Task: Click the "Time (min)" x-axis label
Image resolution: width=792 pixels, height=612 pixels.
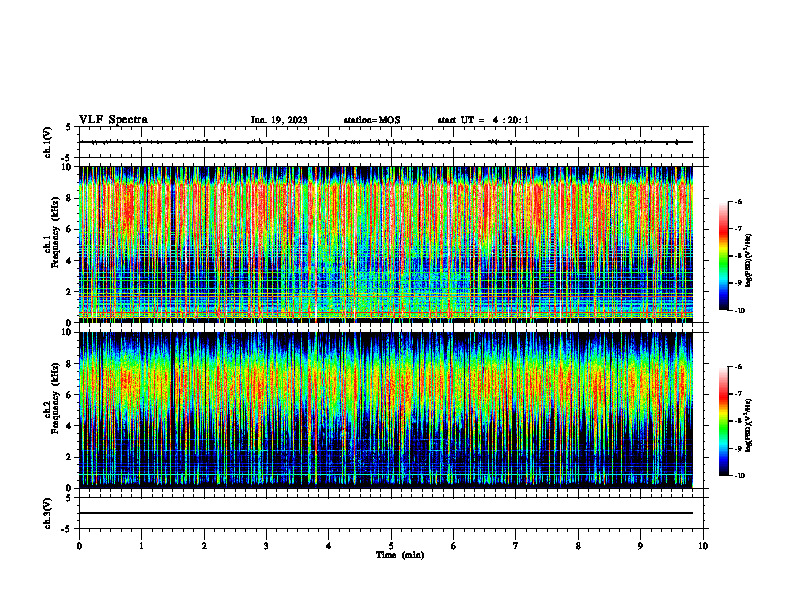Action: pos(400,555)
